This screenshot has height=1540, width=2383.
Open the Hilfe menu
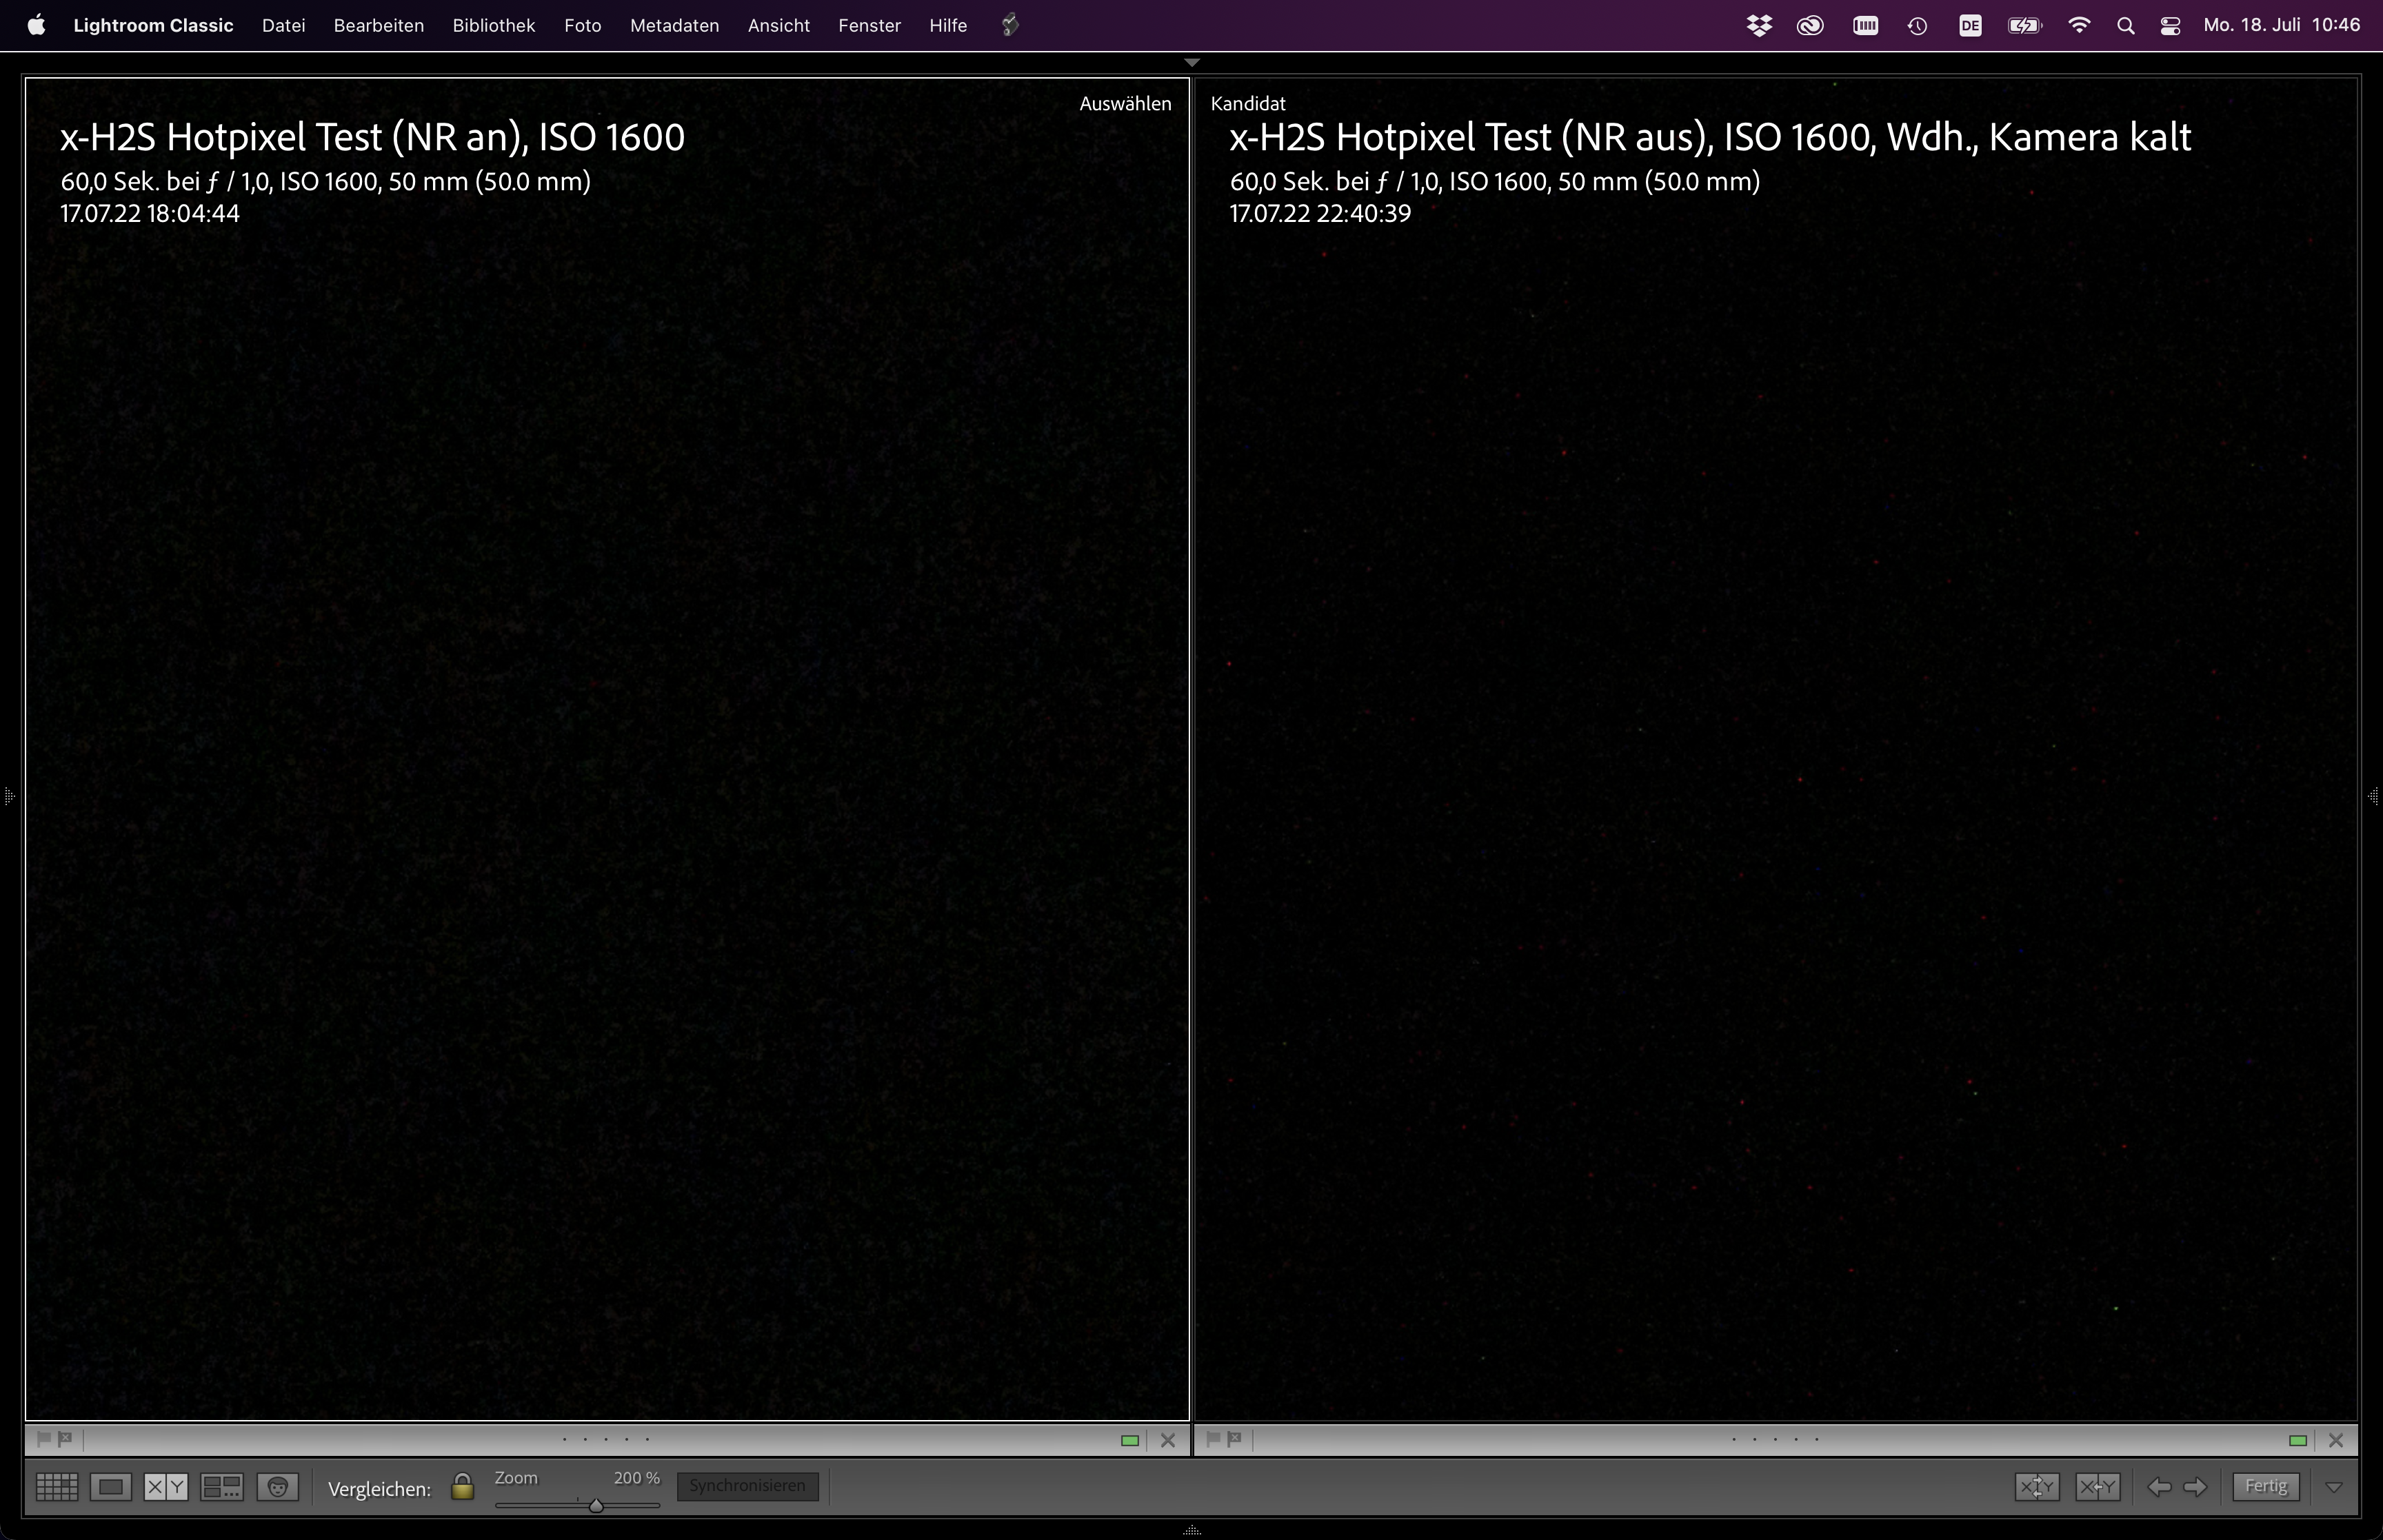(x=948, y=25)
